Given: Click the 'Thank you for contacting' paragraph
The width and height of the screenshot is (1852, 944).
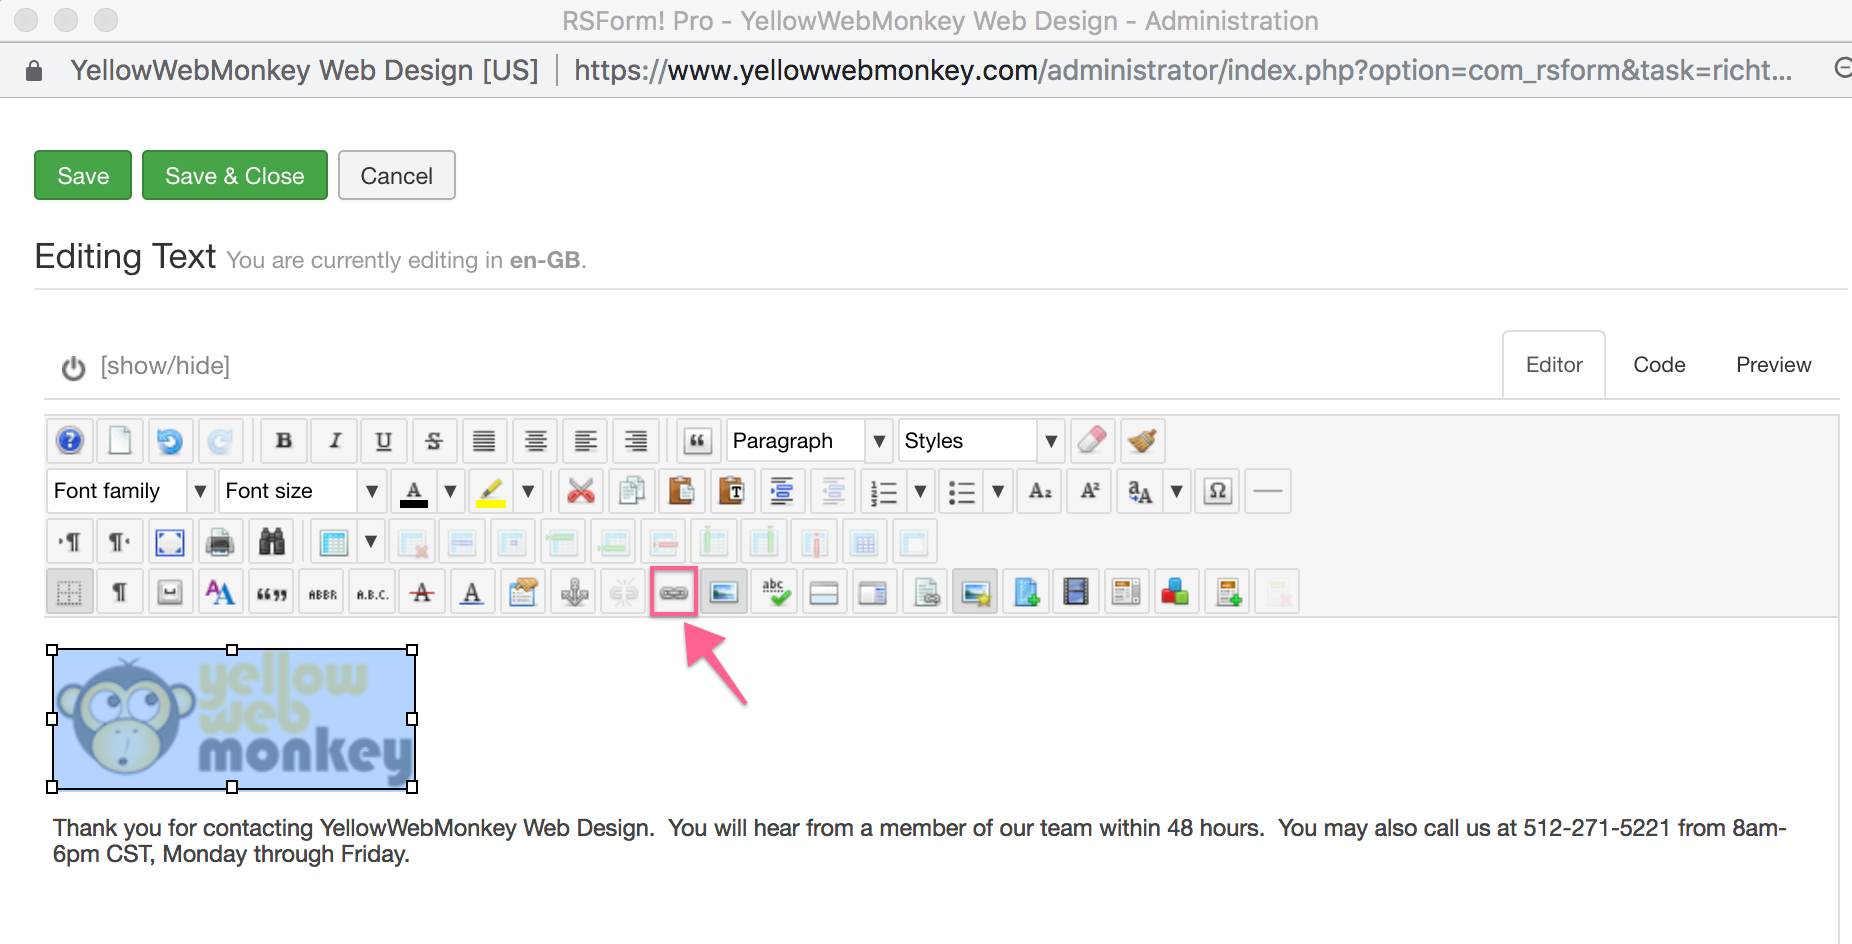Looking at the screenshot, I should tap(920, 841).
